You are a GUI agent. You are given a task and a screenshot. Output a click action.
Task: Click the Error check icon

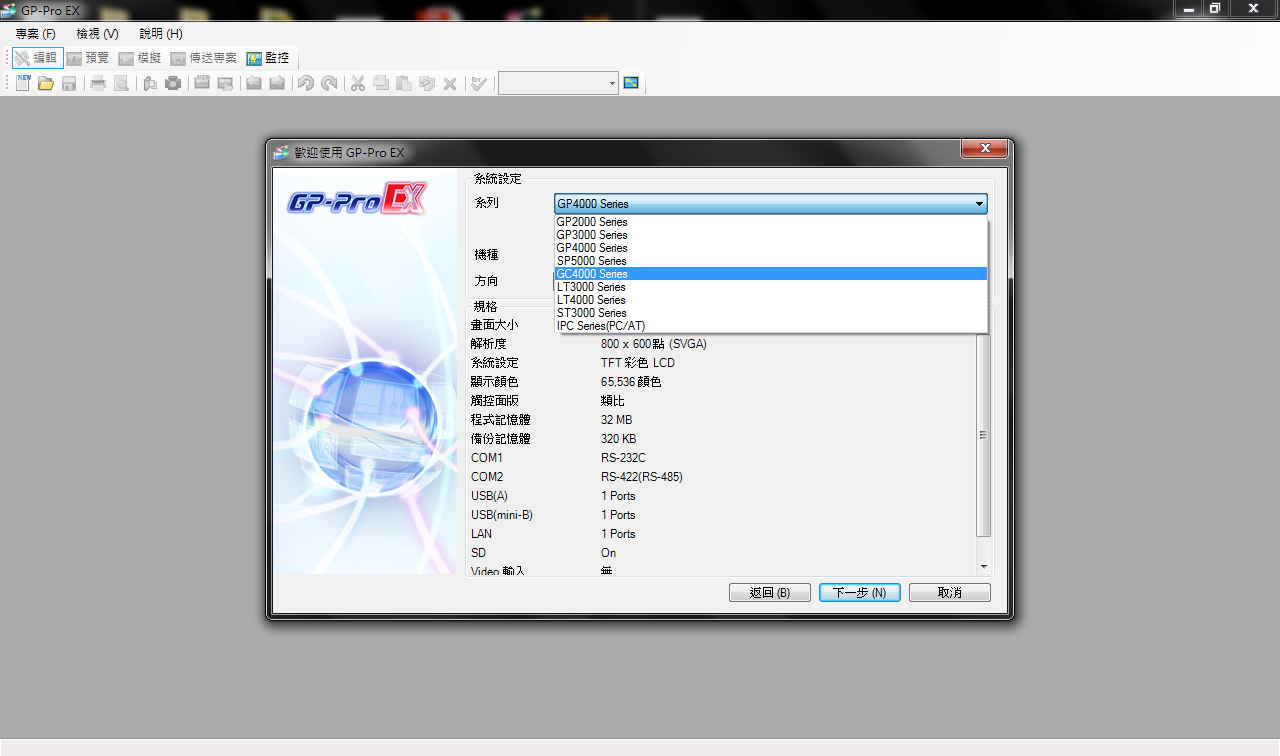click(x=479, y=83)
